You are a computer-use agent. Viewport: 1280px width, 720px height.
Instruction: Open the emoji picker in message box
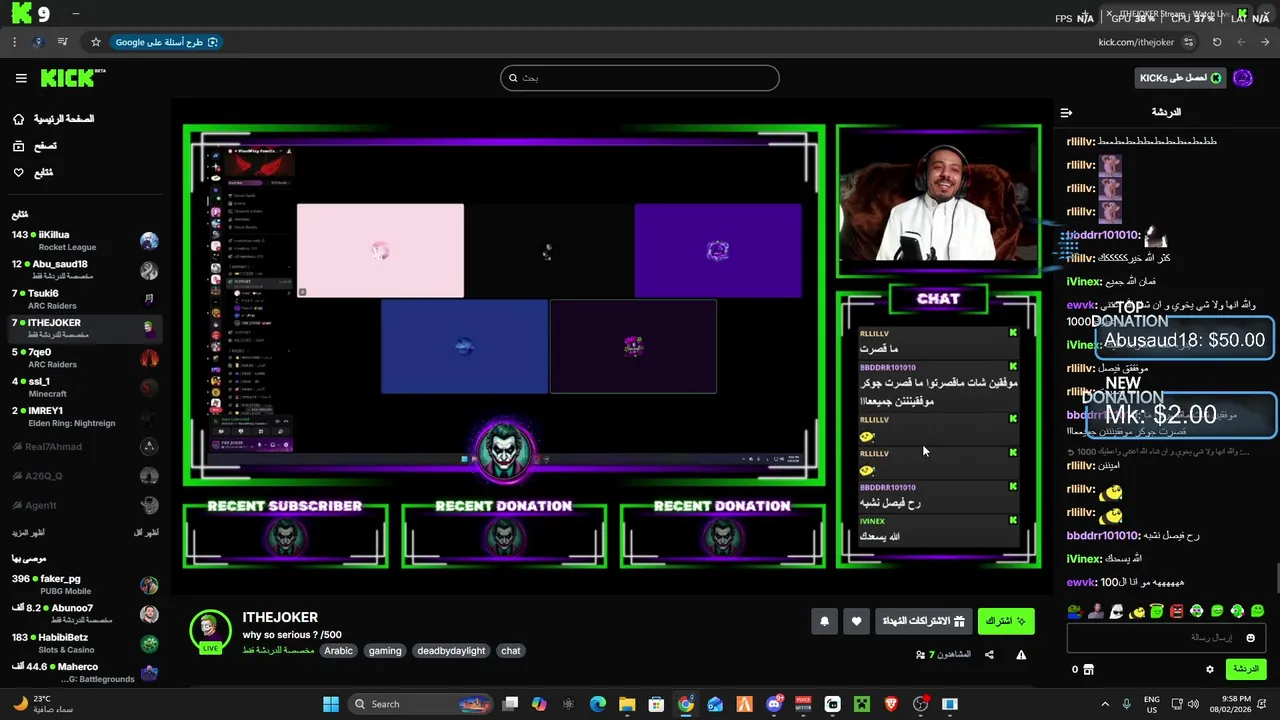[x=1251, y=637]
